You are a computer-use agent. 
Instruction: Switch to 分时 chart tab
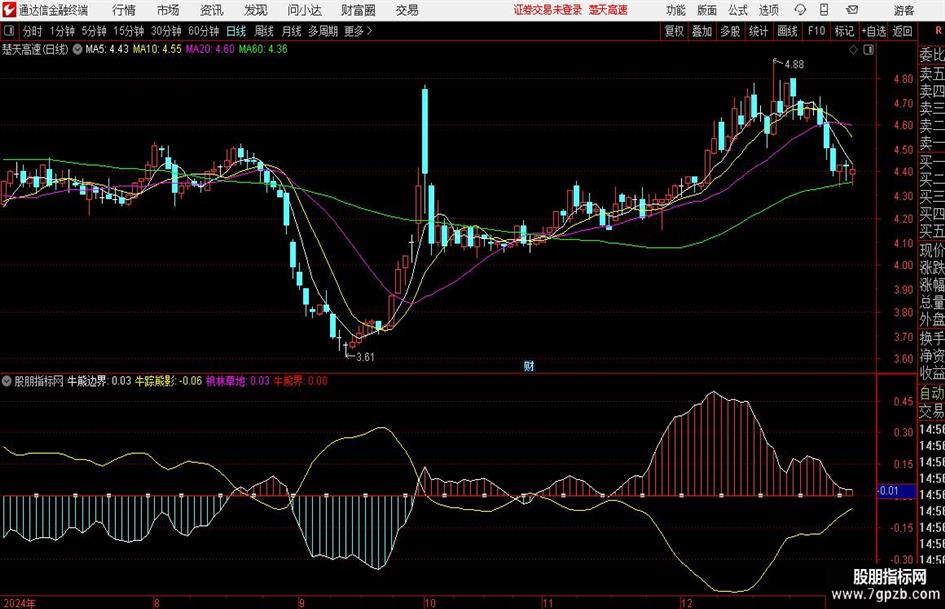click(x=33, y=31)
